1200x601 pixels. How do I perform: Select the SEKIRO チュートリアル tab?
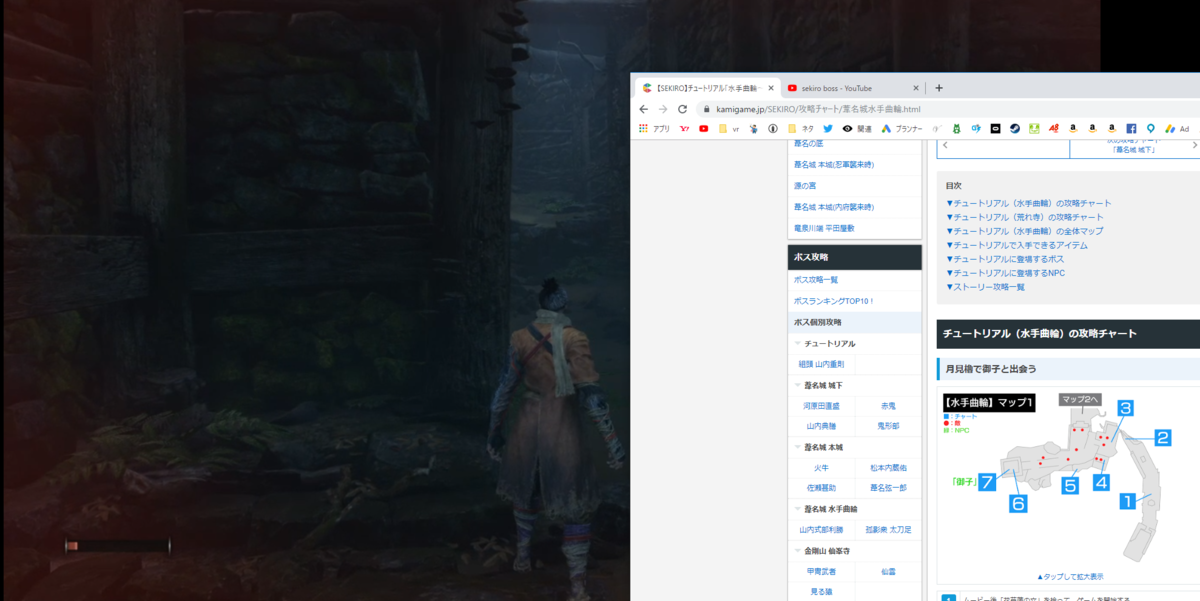click(x=706, y=88)
